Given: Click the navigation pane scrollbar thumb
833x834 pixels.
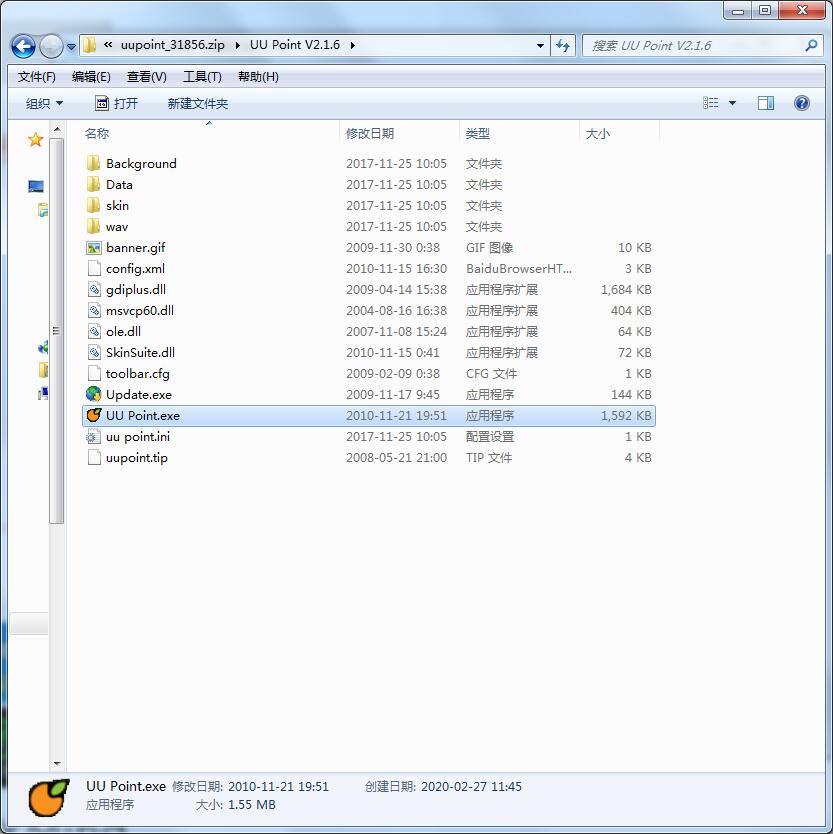Looking at the screenshot, I should tap(57, 331).
